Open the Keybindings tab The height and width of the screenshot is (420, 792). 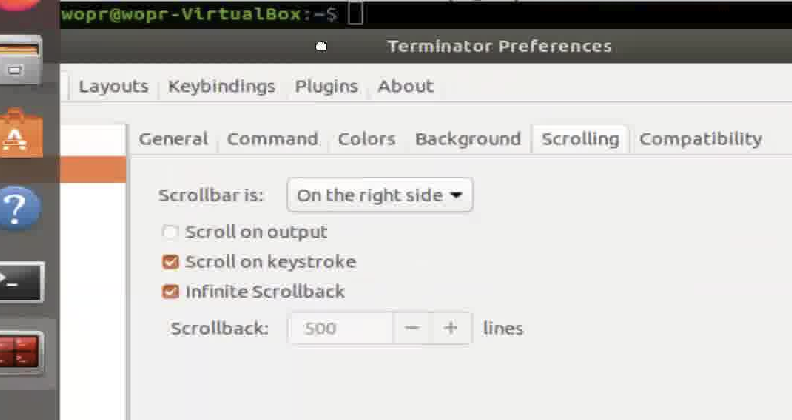(222, 86)
